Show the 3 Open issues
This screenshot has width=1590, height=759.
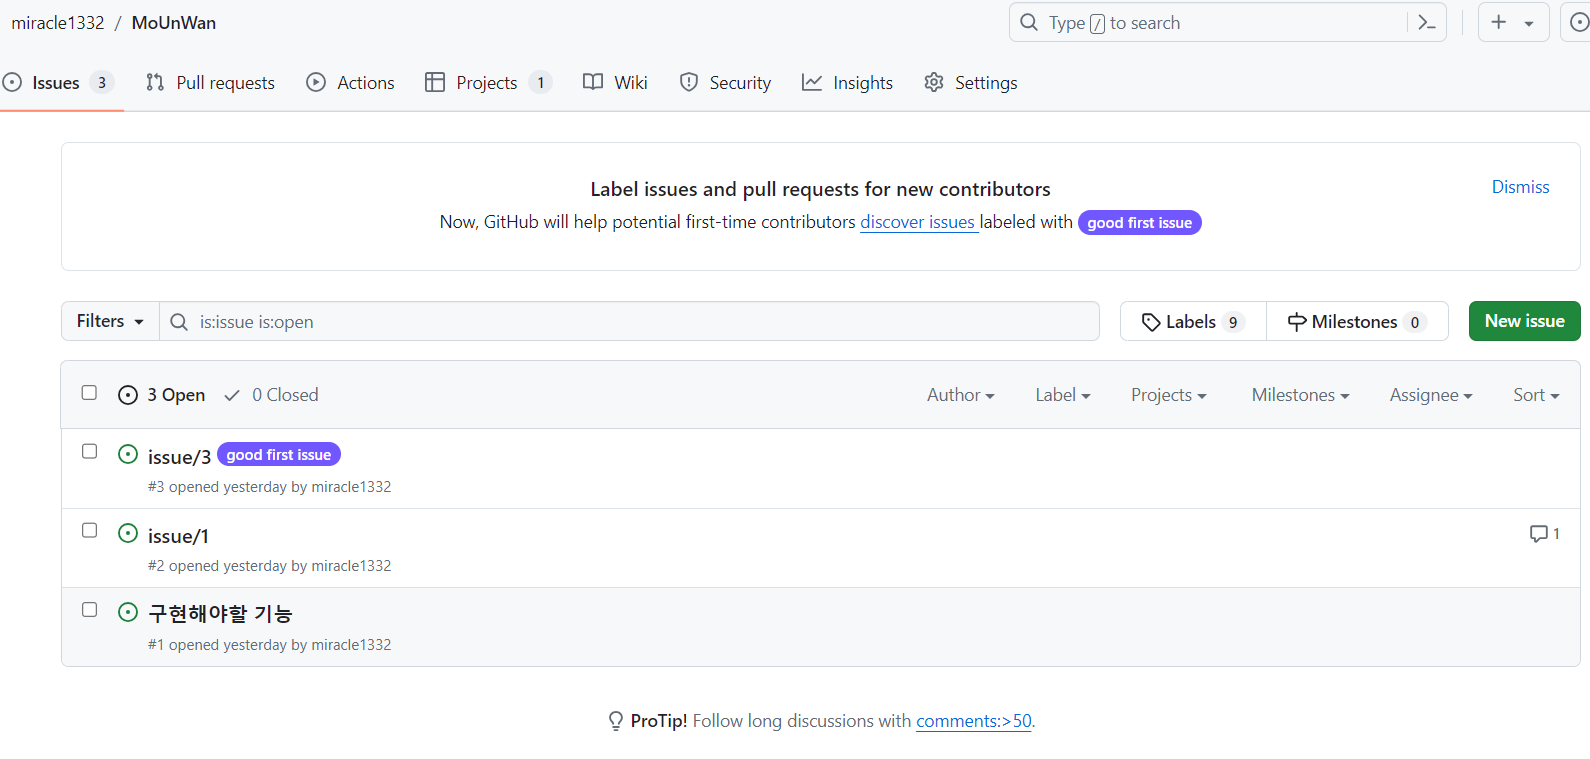162,395
